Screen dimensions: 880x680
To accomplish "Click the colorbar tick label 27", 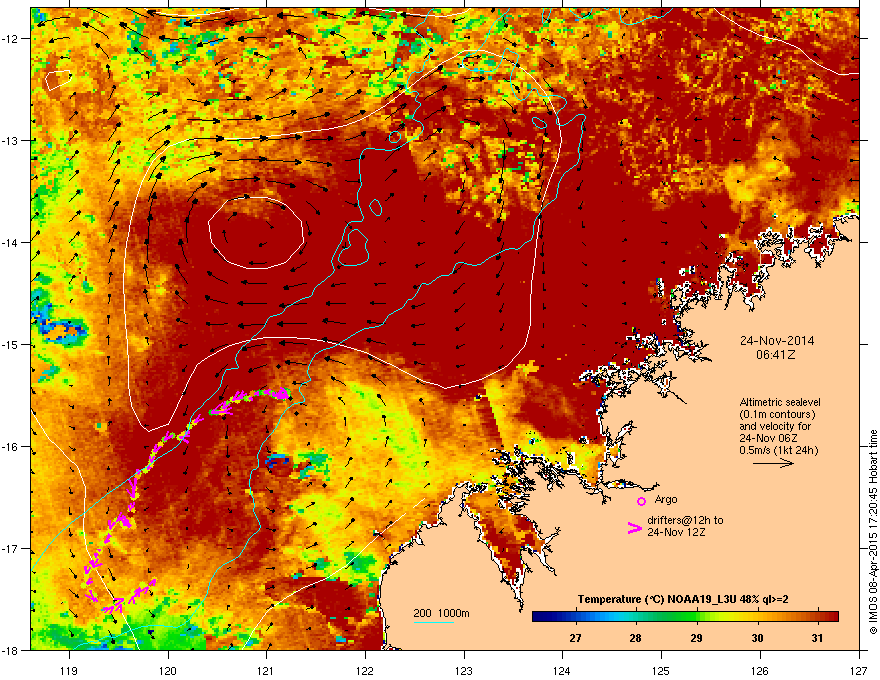I will pos(575,638).
